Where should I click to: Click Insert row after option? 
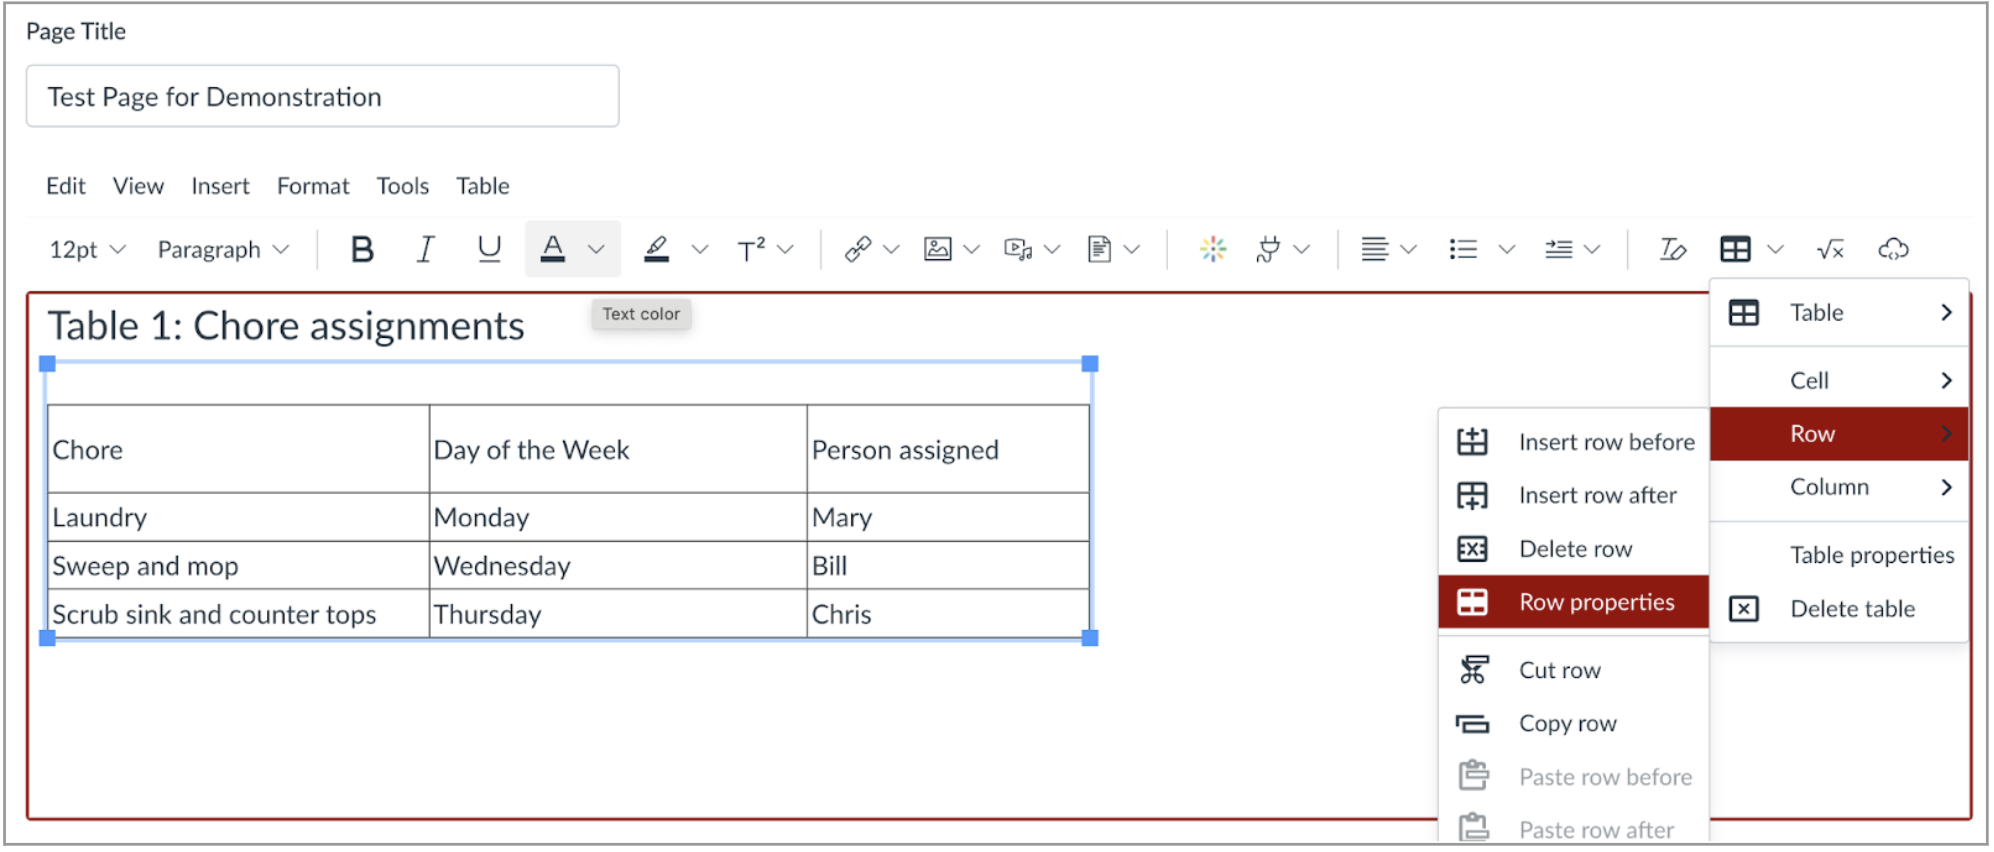point(1597,495)
